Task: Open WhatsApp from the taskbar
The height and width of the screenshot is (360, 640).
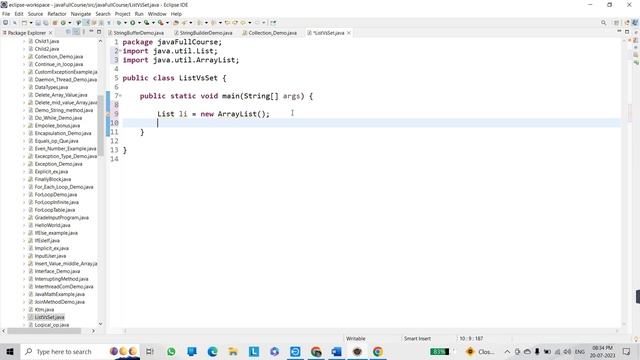Action: coord(171,351)
